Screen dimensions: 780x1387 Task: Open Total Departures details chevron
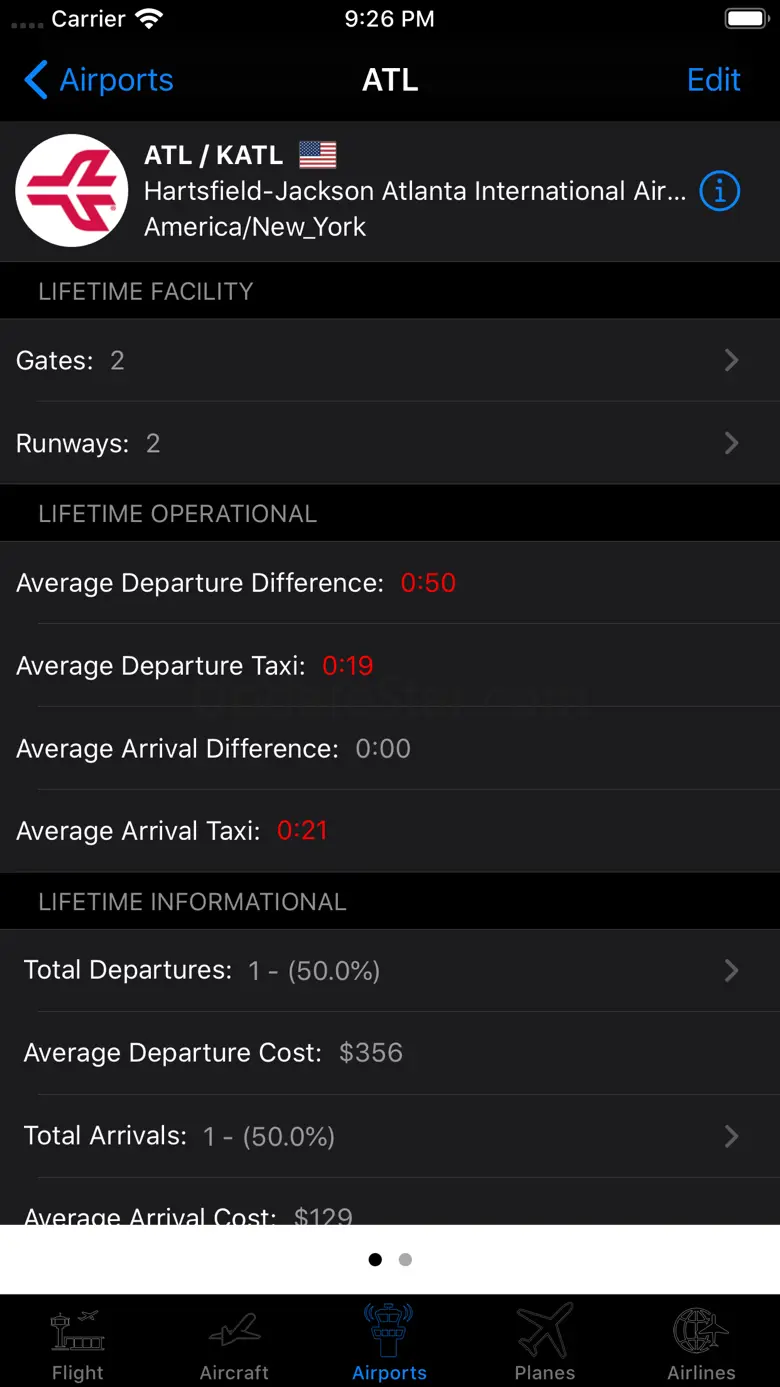[731, 970]
